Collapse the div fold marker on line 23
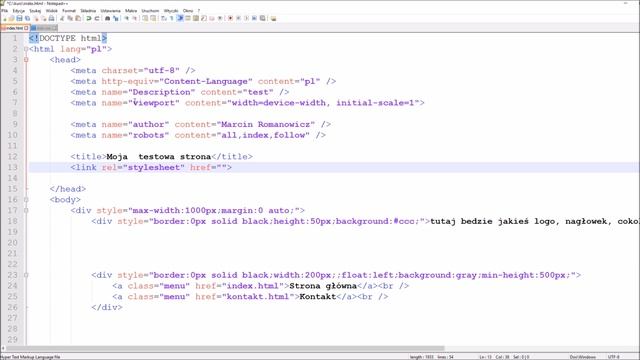This screenshot has height=360, width=640. (x=26, y=275)
